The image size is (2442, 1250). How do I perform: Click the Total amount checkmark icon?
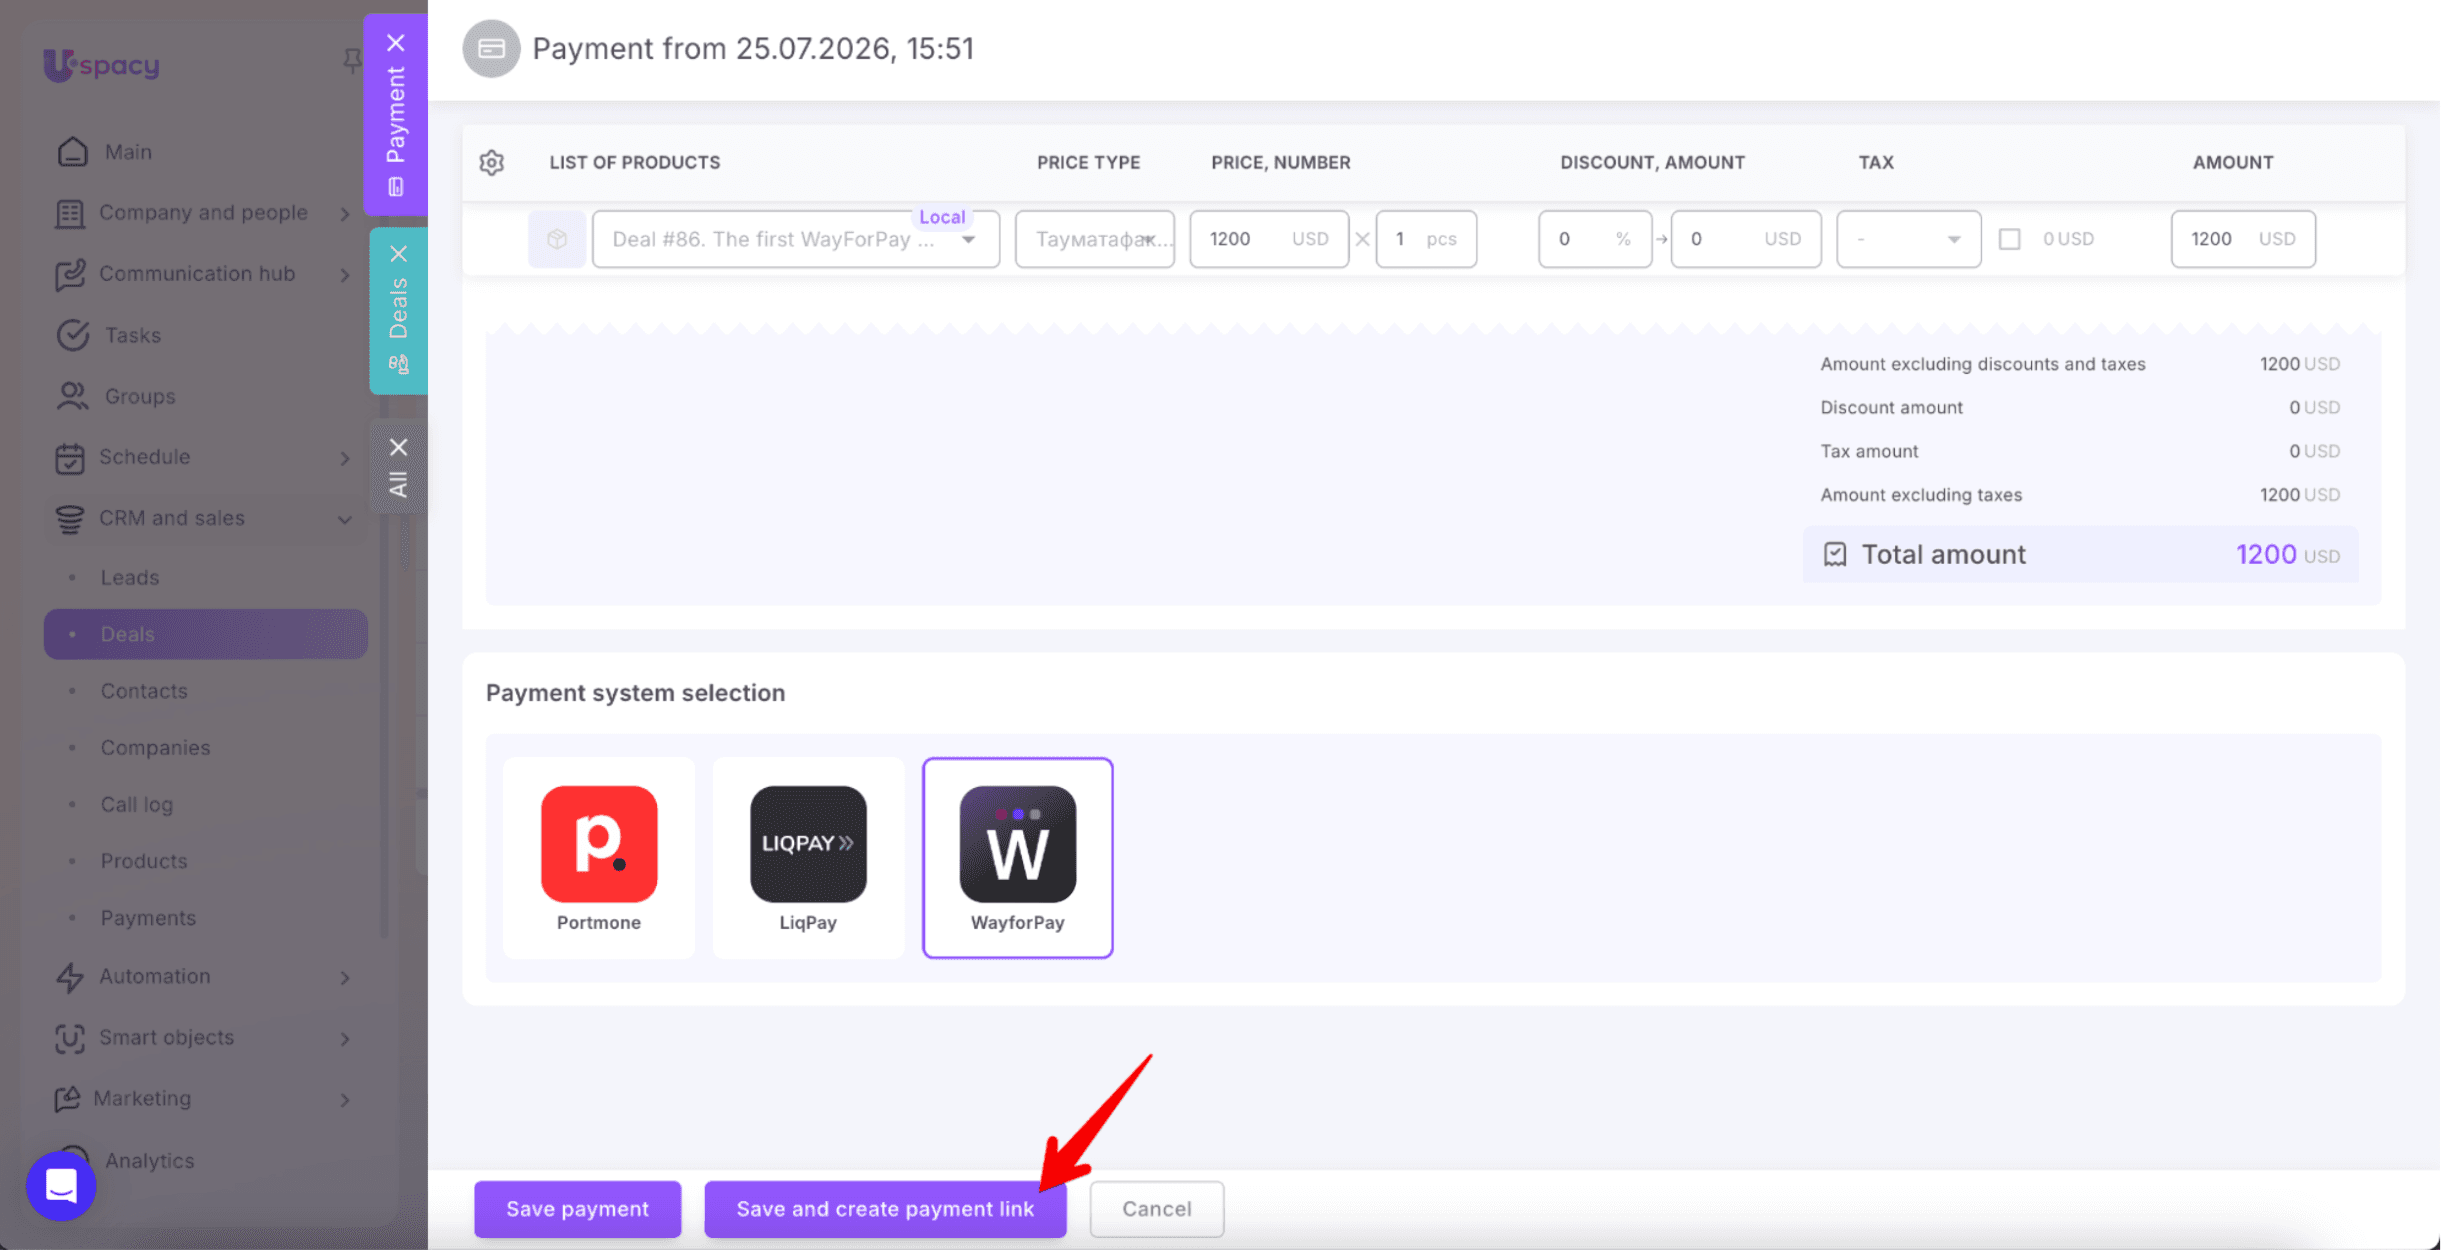pos(1834,554)
